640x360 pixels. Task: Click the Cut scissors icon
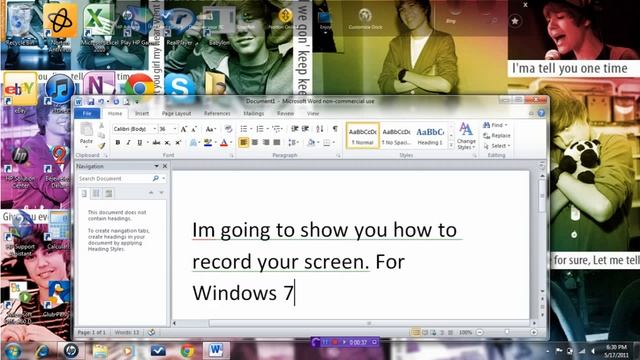[101, 126]
